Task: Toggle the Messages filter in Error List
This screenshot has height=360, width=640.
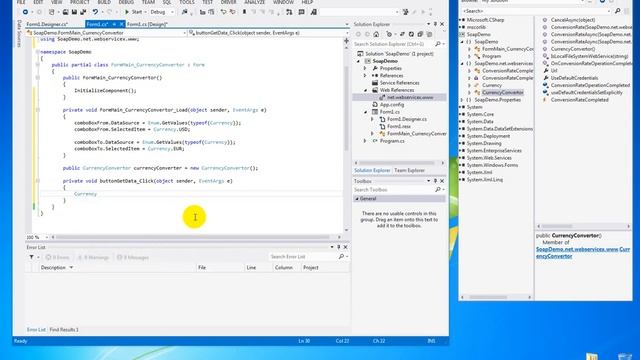Action: pyautogui.click(x=133, y=257)
